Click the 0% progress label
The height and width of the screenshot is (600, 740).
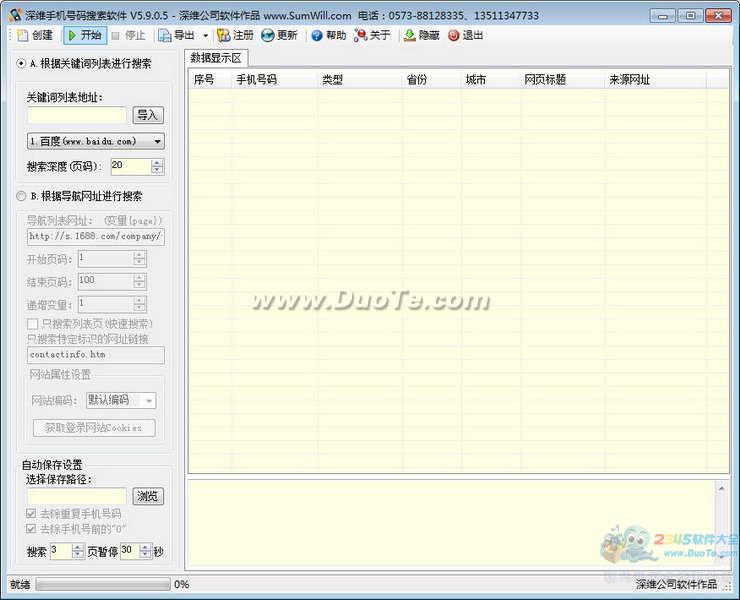pos(181,584)
